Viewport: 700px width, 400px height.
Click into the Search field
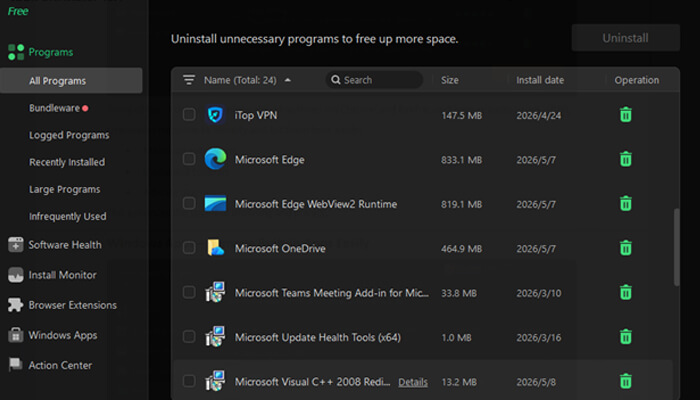(x=374, y=80)
